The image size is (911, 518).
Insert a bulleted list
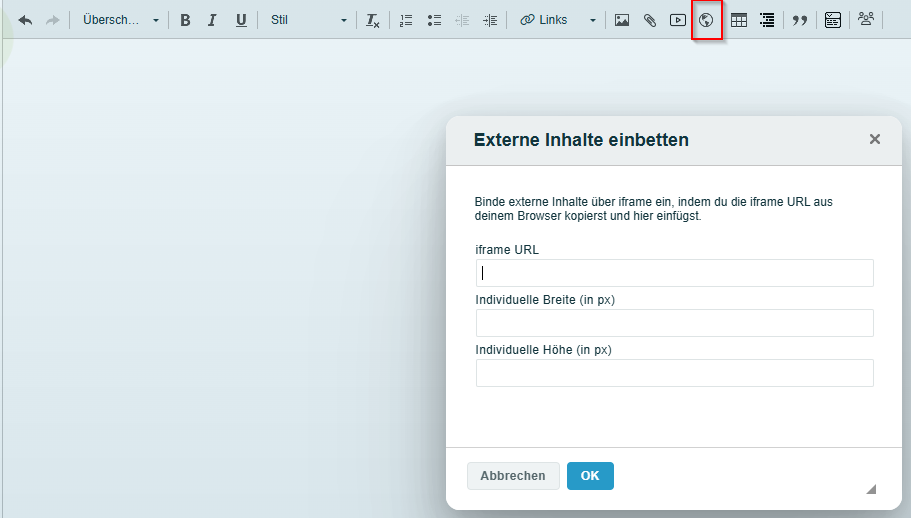434,20
